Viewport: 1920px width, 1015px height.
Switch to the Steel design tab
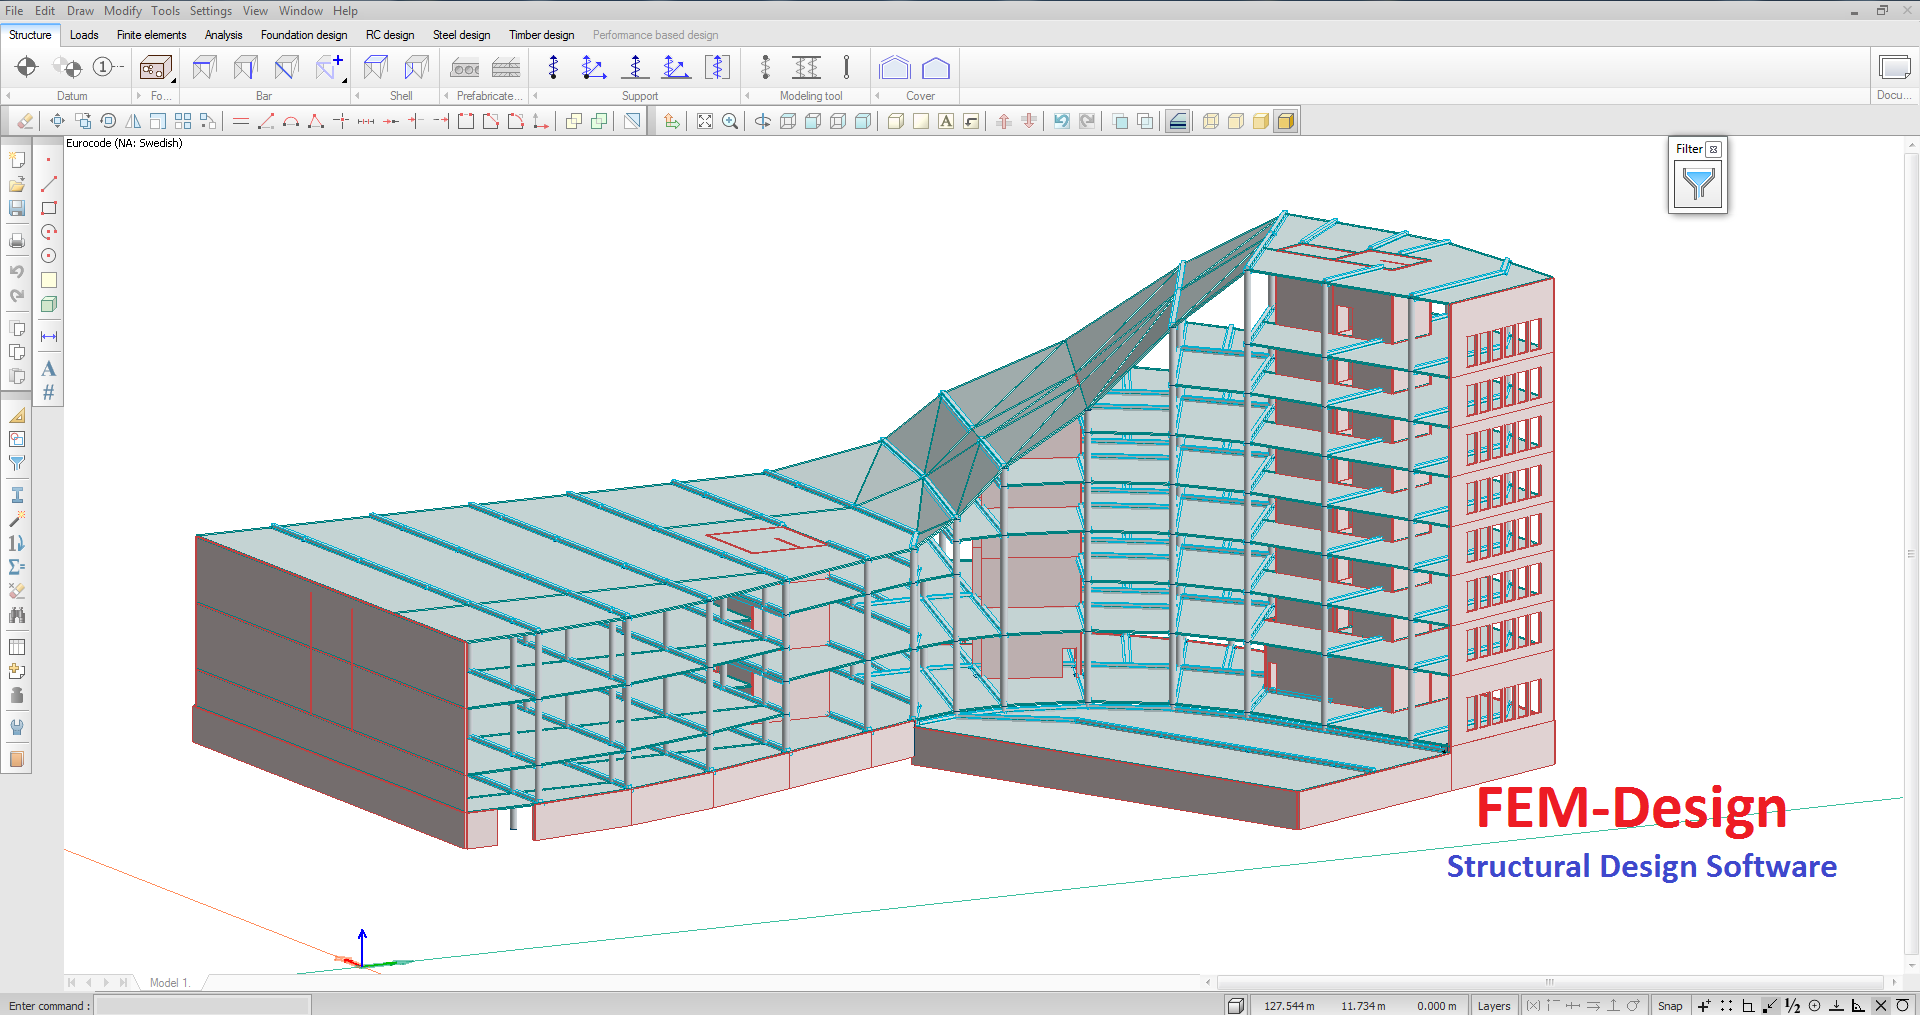pos(461,35)
